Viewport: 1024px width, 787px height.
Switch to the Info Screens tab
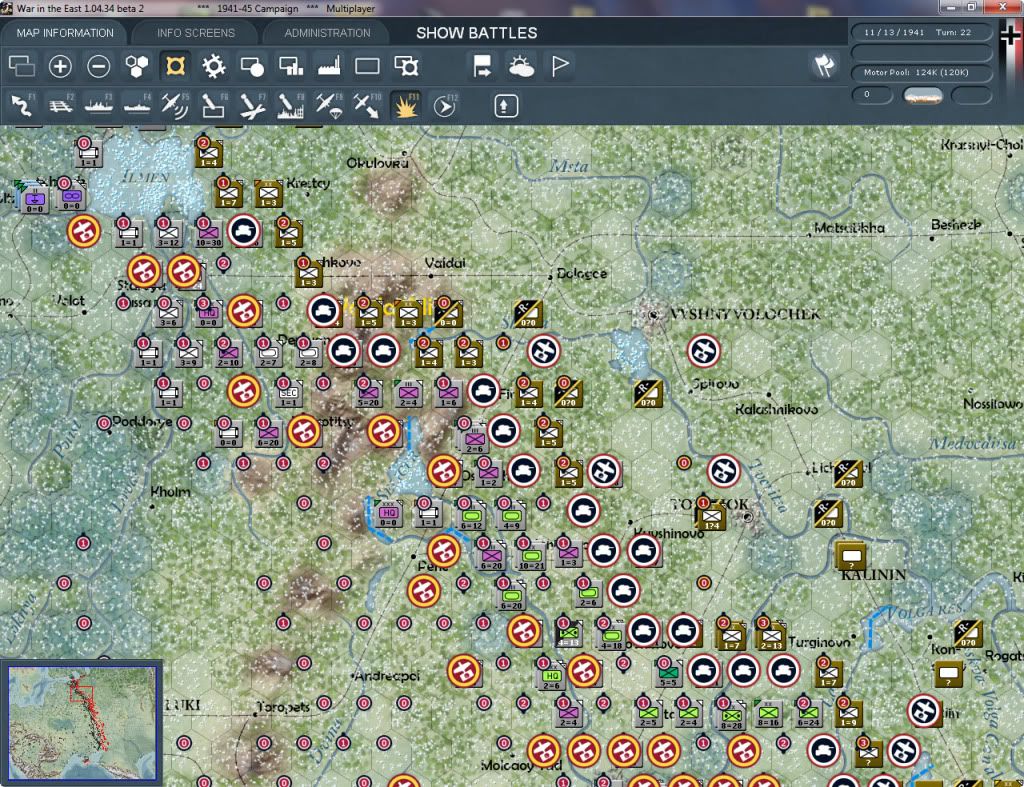195,33
